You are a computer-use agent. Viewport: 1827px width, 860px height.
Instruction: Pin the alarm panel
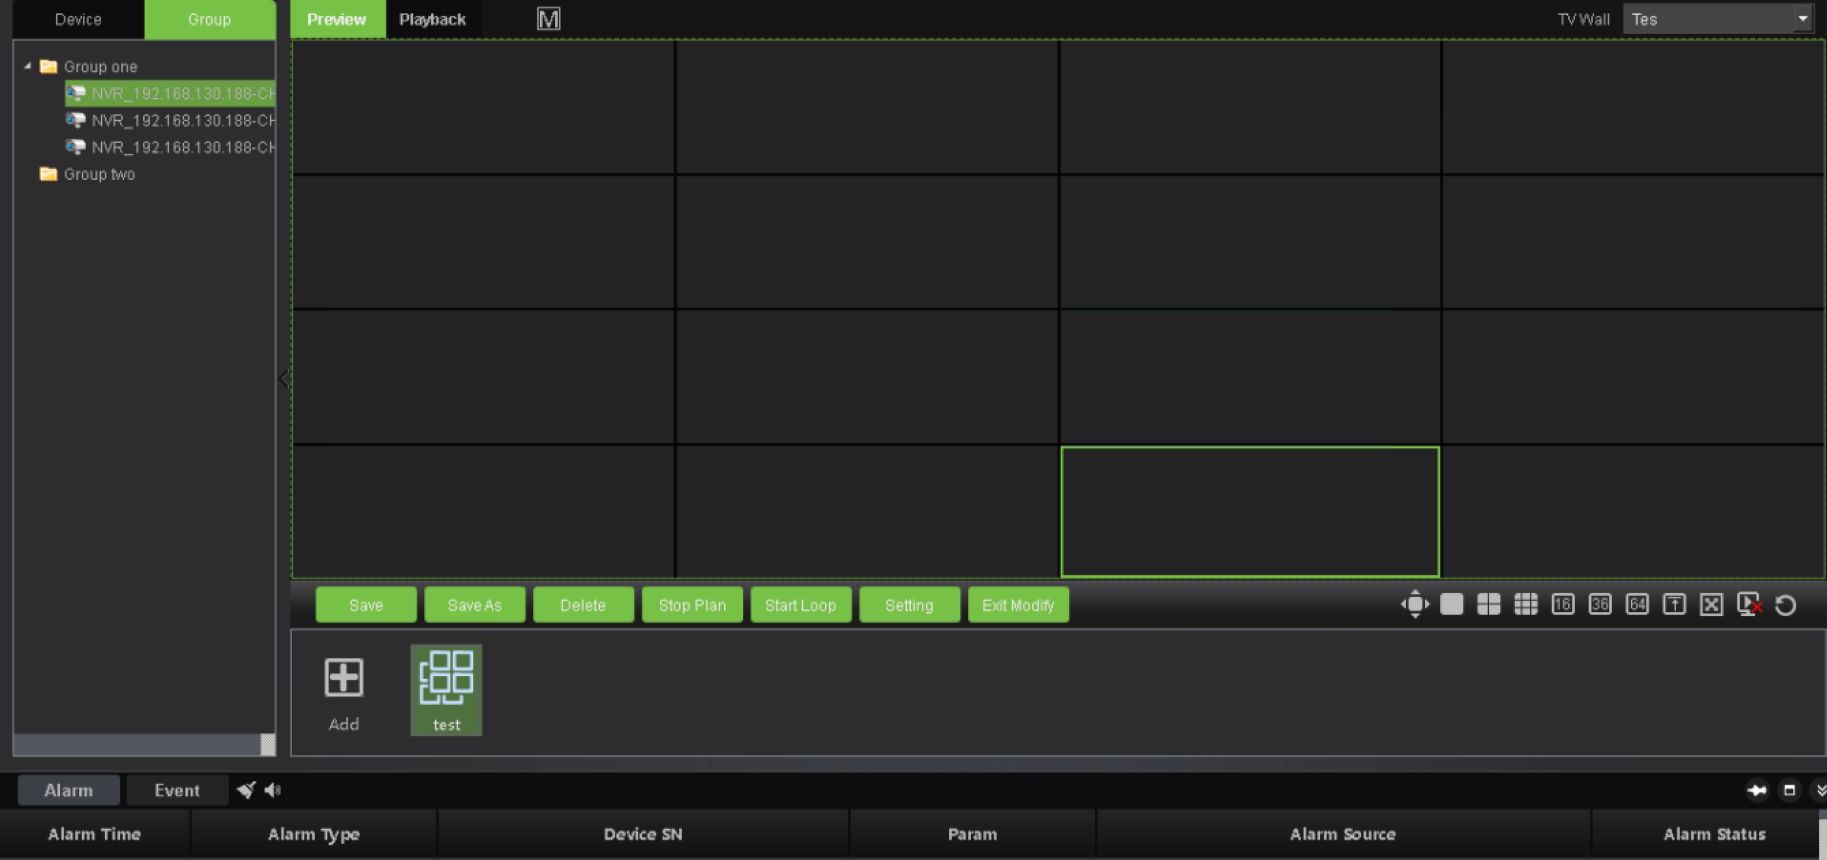pos(1756,790)
